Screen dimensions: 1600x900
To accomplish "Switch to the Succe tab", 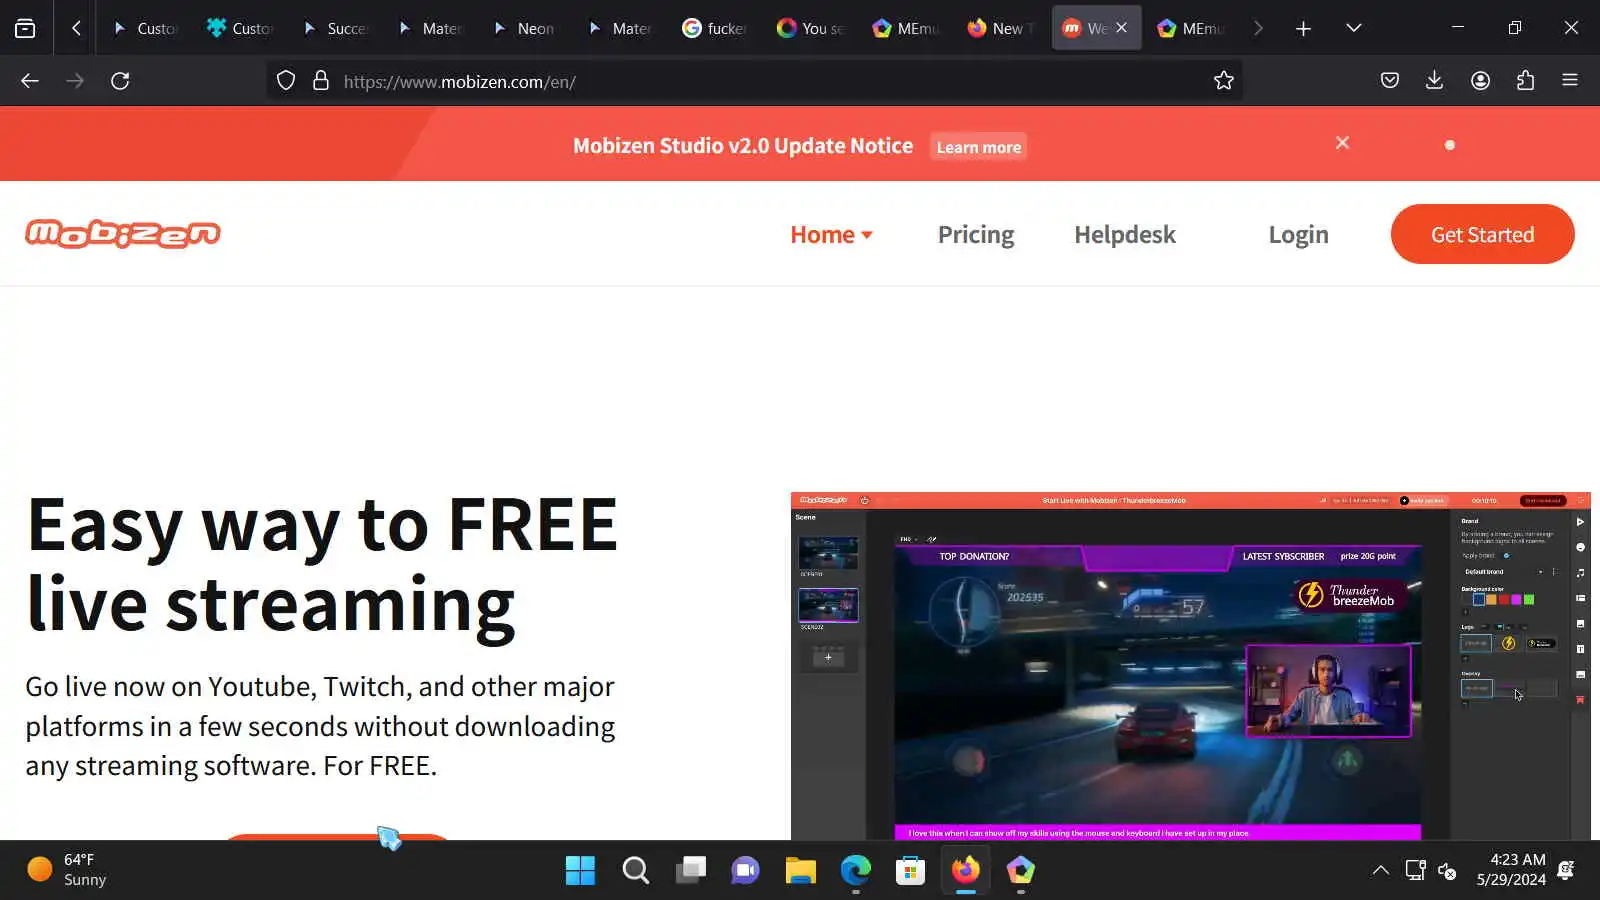I will [x=336, y=28].
